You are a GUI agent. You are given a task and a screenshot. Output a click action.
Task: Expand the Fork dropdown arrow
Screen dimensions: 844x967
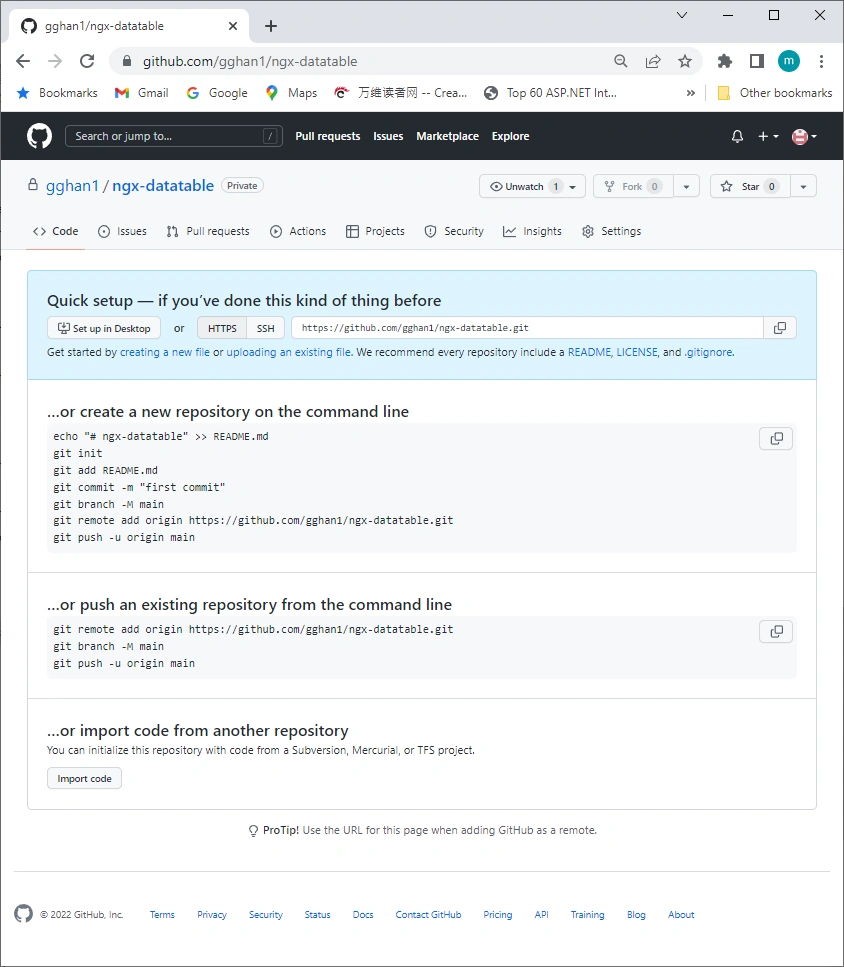pos(686,186)
